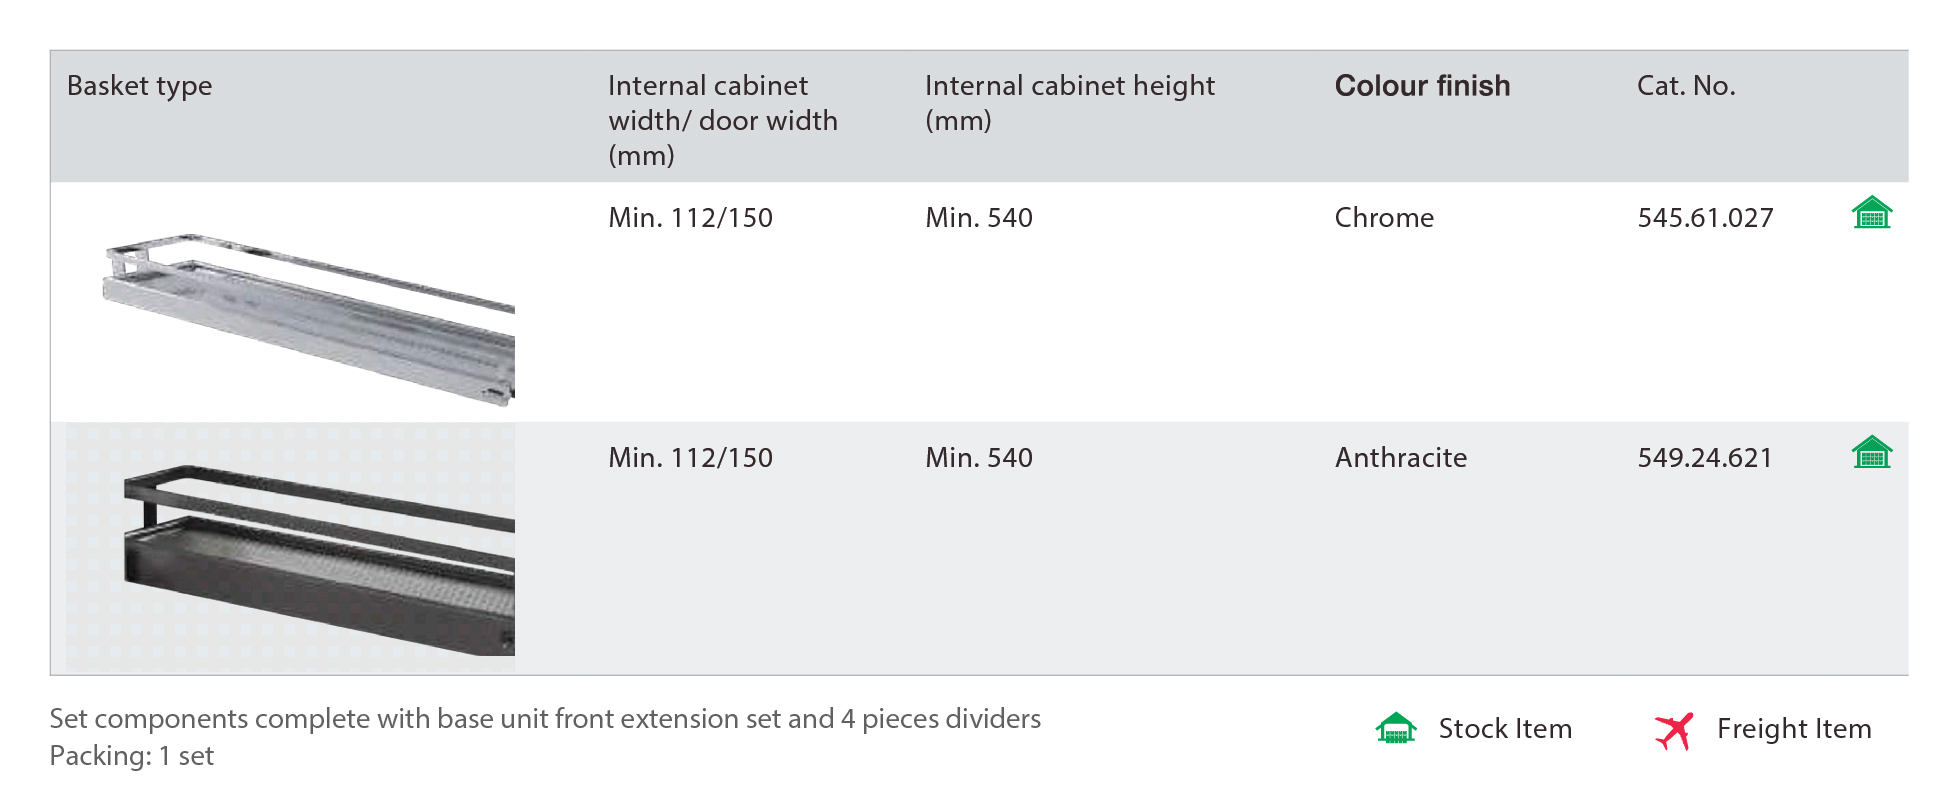This screenshot has width=1954, height=806.
Task: Click Min. 112/150 in the Chrome row
Action: tap(690, 218)
